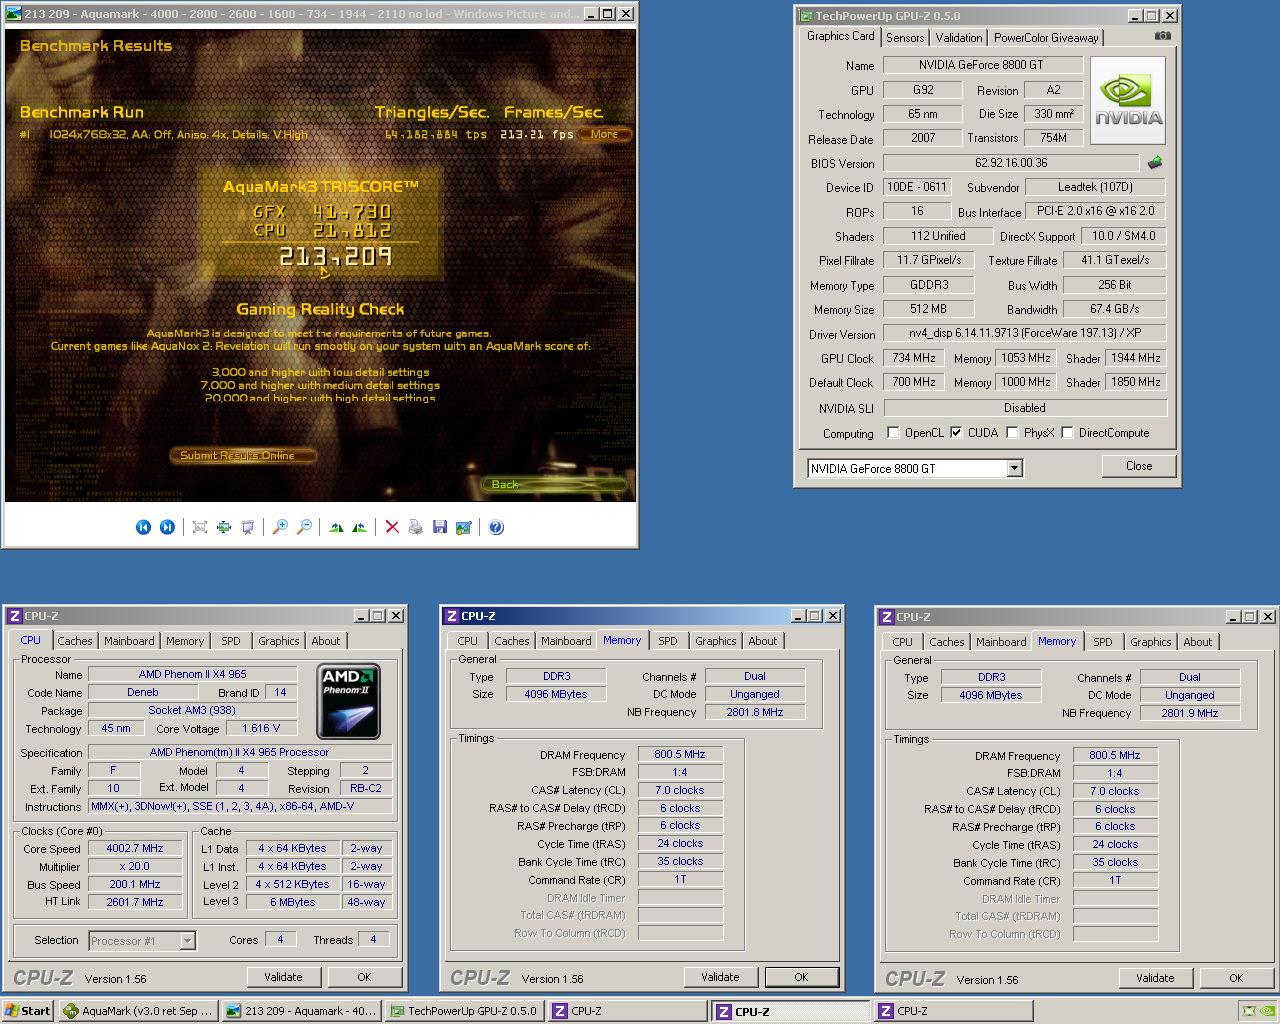The image size is (1280, 1024).
Task: Go to previous image in Picture Viewer
Action: click(143, 527)
